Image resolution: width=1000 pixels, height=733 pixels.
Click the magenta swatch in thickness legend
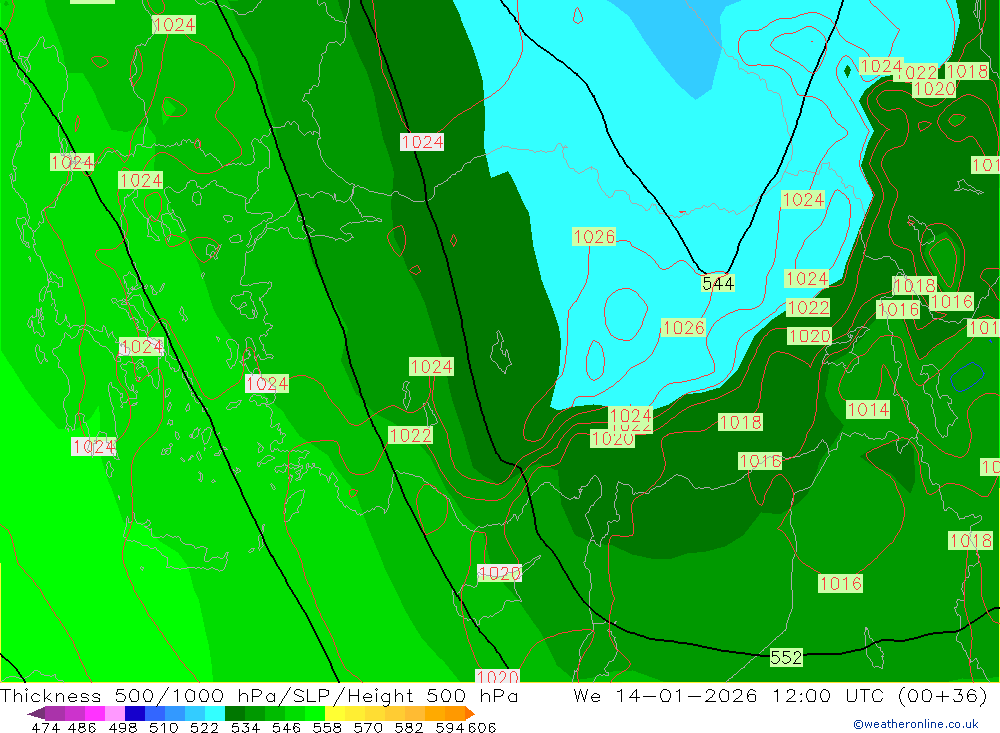[x=95, y=713]
